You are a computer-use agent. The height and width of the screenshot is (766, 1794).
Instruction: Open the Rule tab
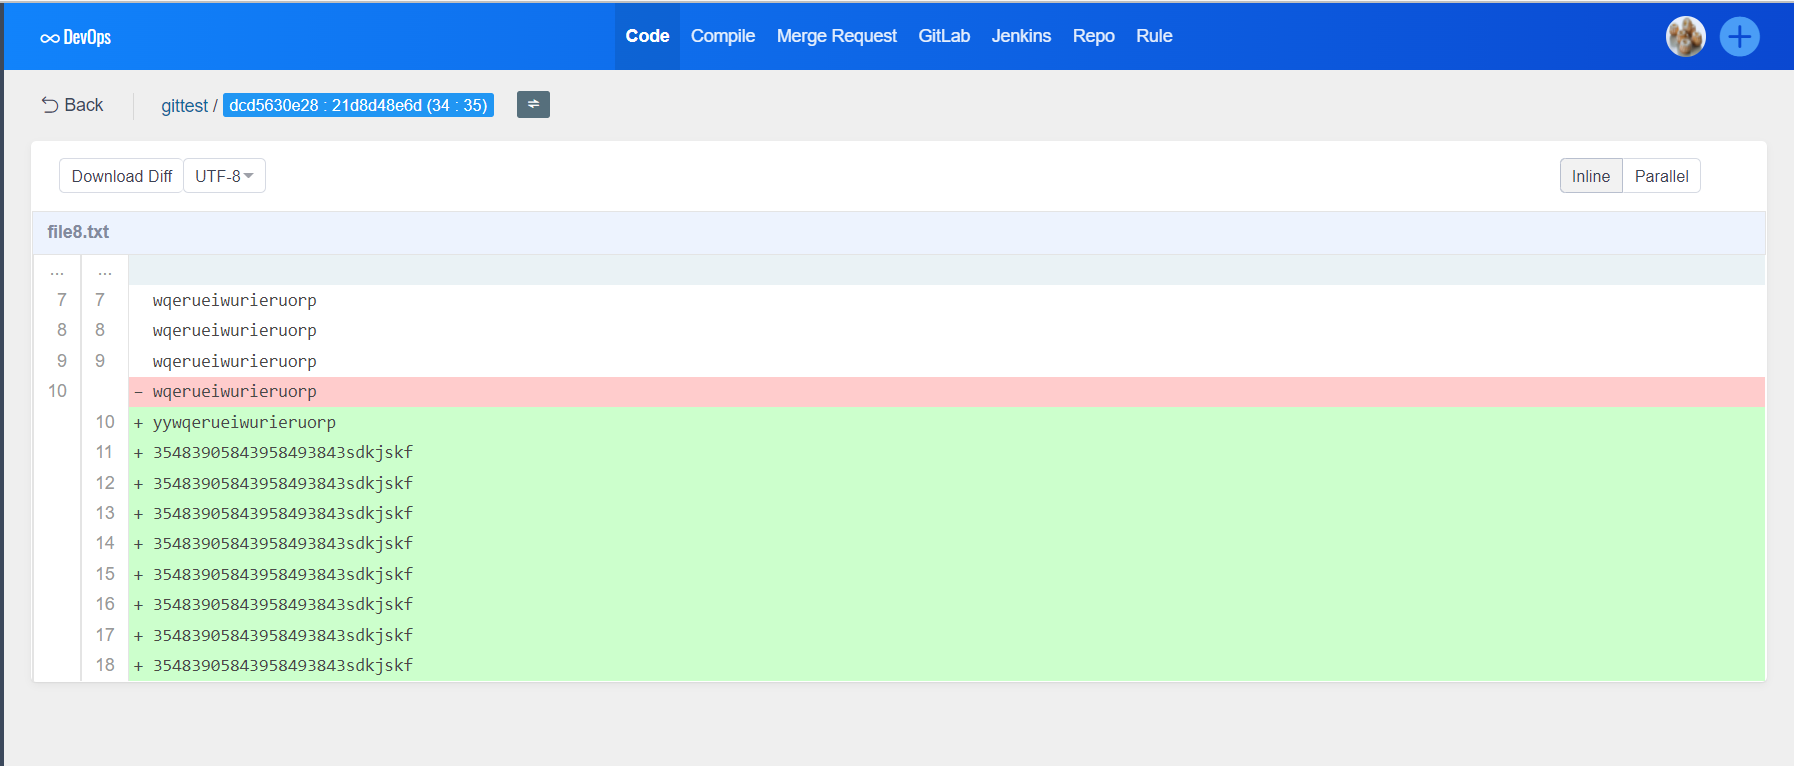click(x=1154, y=36)
